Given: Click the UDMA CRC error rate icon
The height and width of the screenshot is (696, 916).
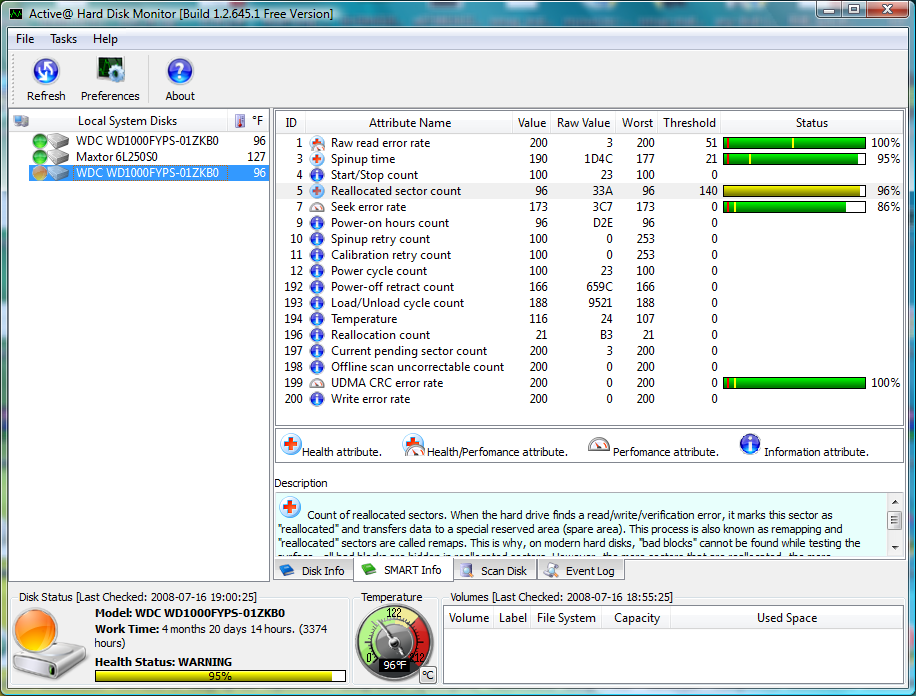Looking at the screenshot, I should pyautogui.click(x=317, y=383).
